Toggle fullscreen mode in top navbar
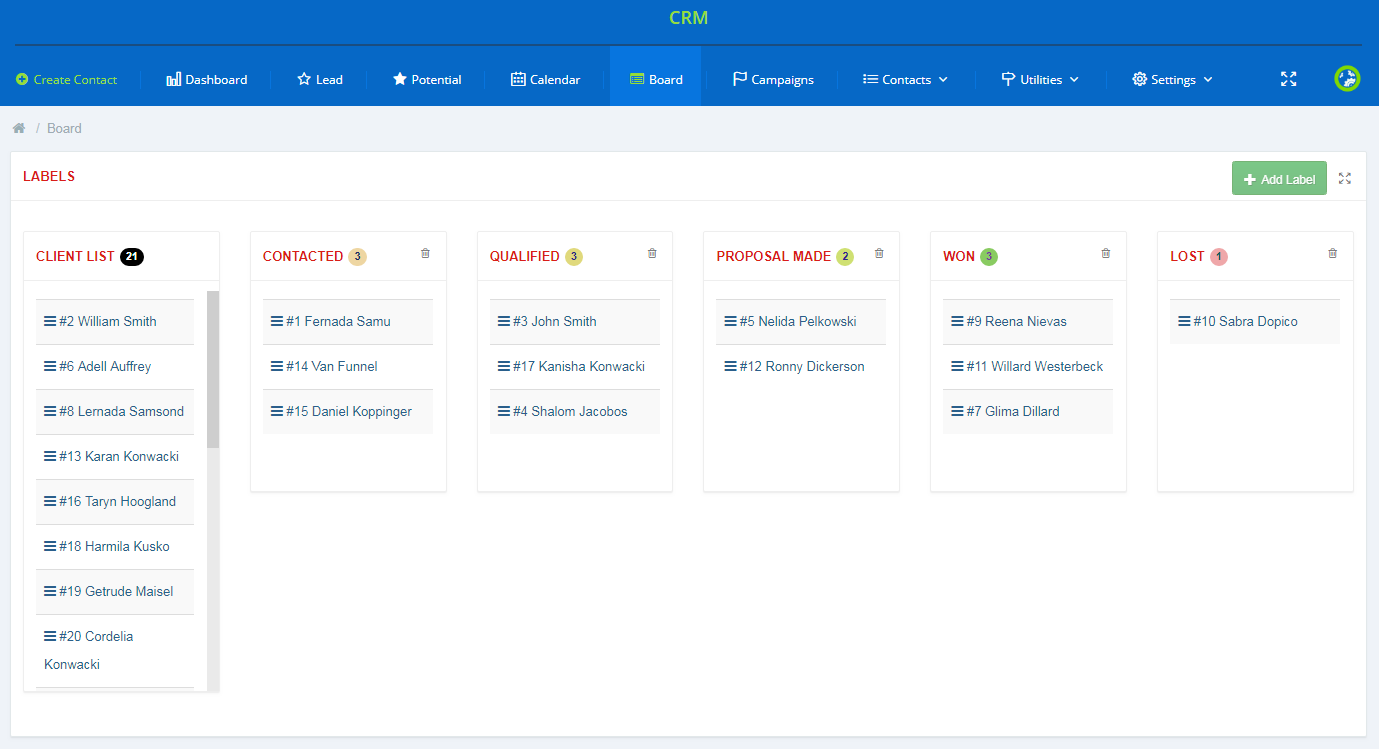The height and width of the screenshot is (749, 1379). (x=1289, y=79)
